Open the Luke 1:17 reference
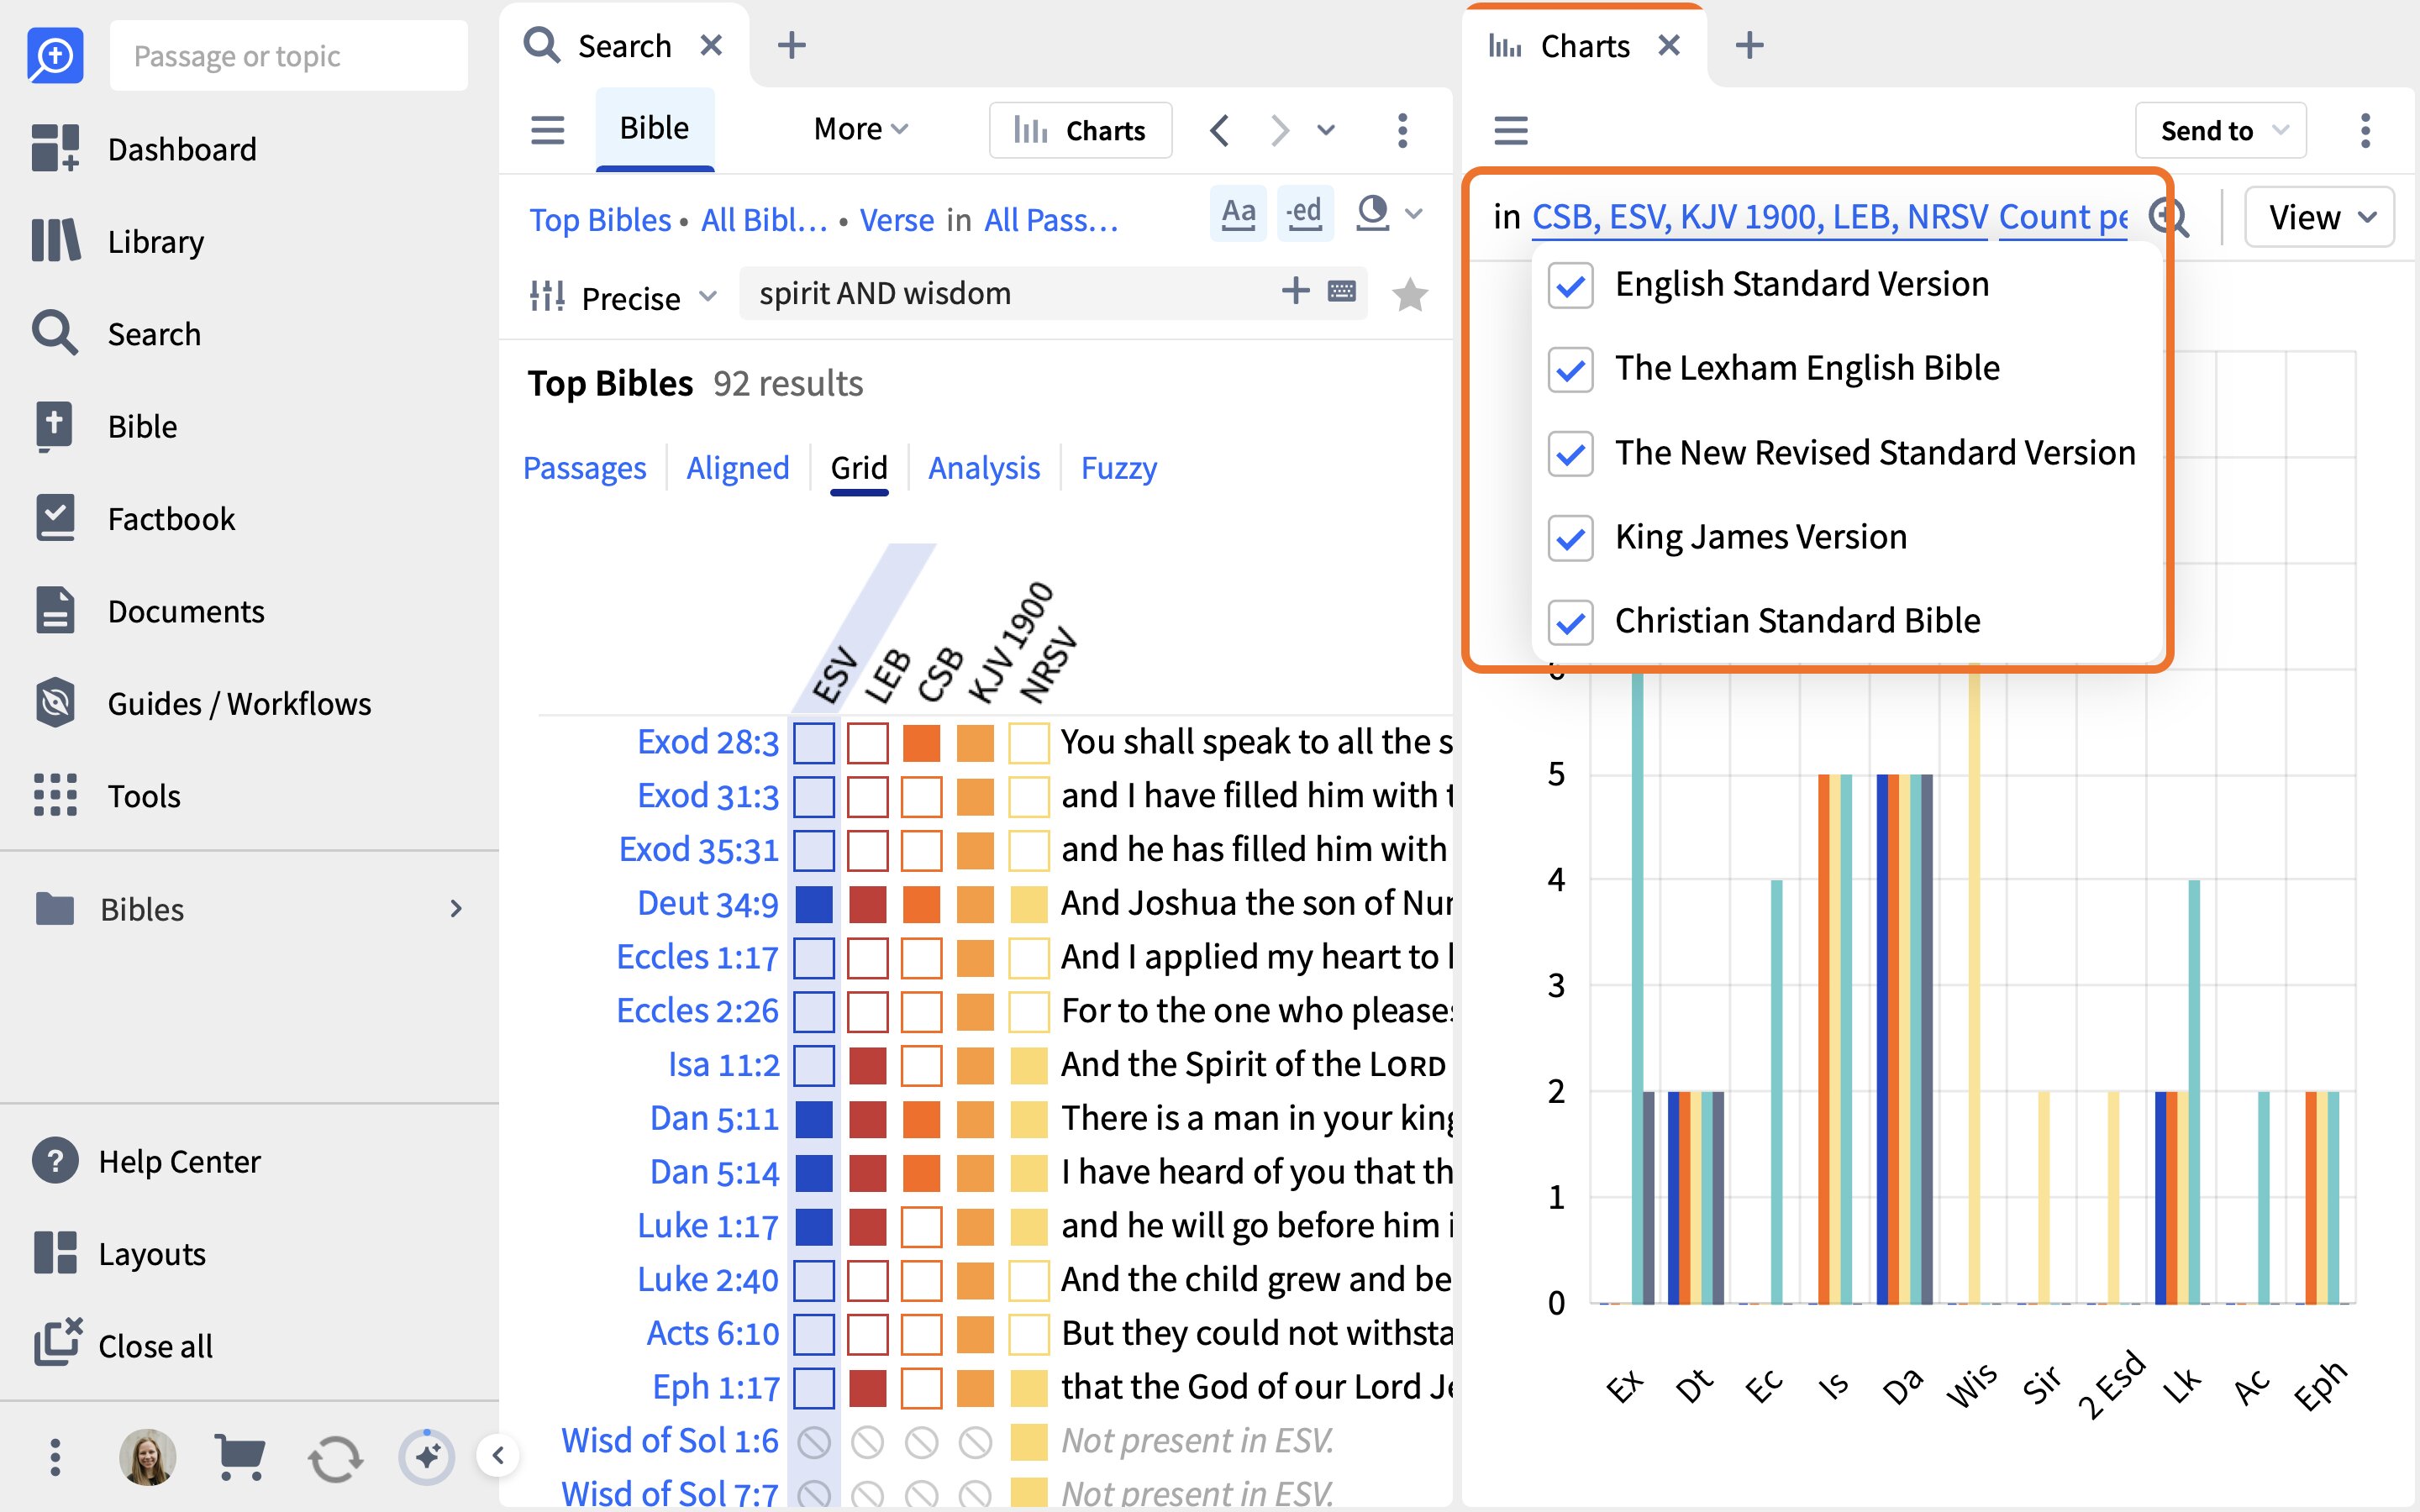Screen dimensions: 2420x1512 [707, 1225]
